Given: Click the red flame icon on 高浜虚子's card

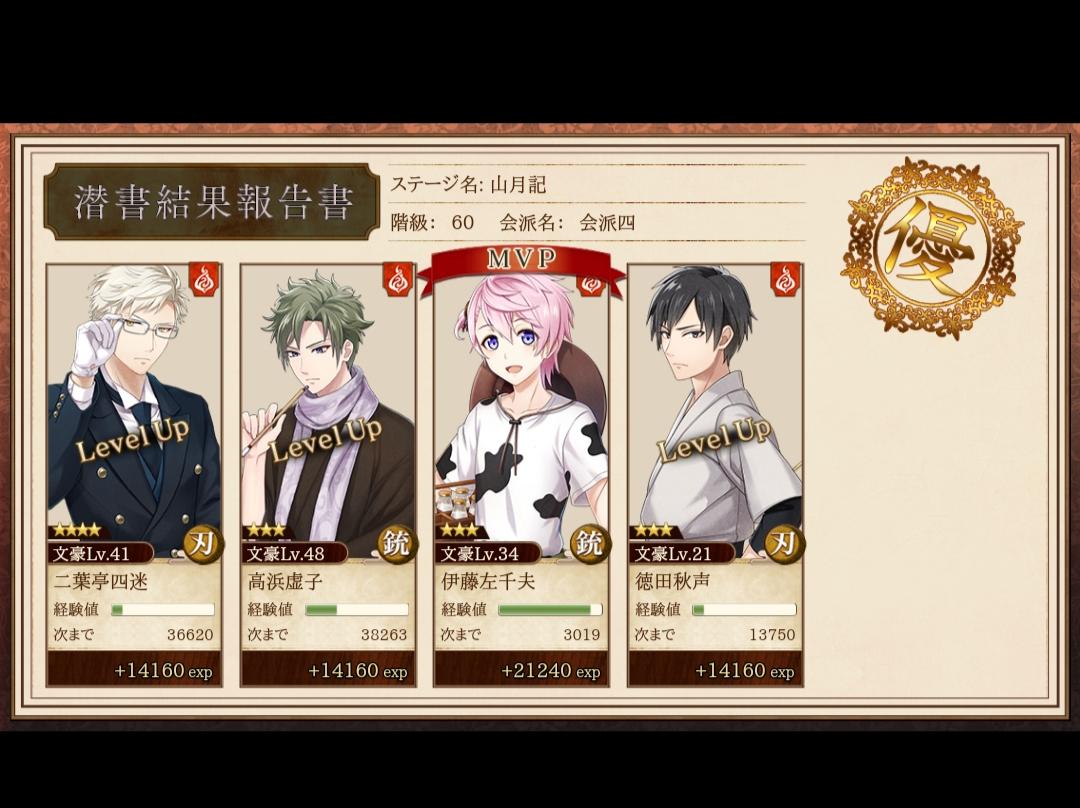Looking at the screenshot, I should click(399, 280).
